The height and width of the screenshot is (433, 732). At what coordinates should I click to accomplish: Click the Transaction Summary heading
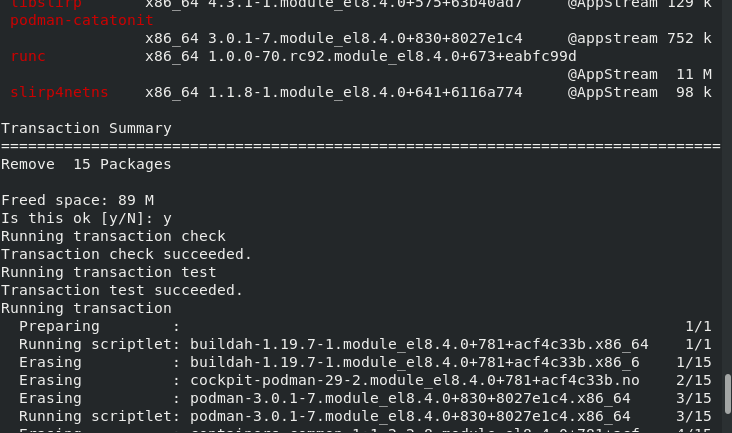click(x=86, y=128)
